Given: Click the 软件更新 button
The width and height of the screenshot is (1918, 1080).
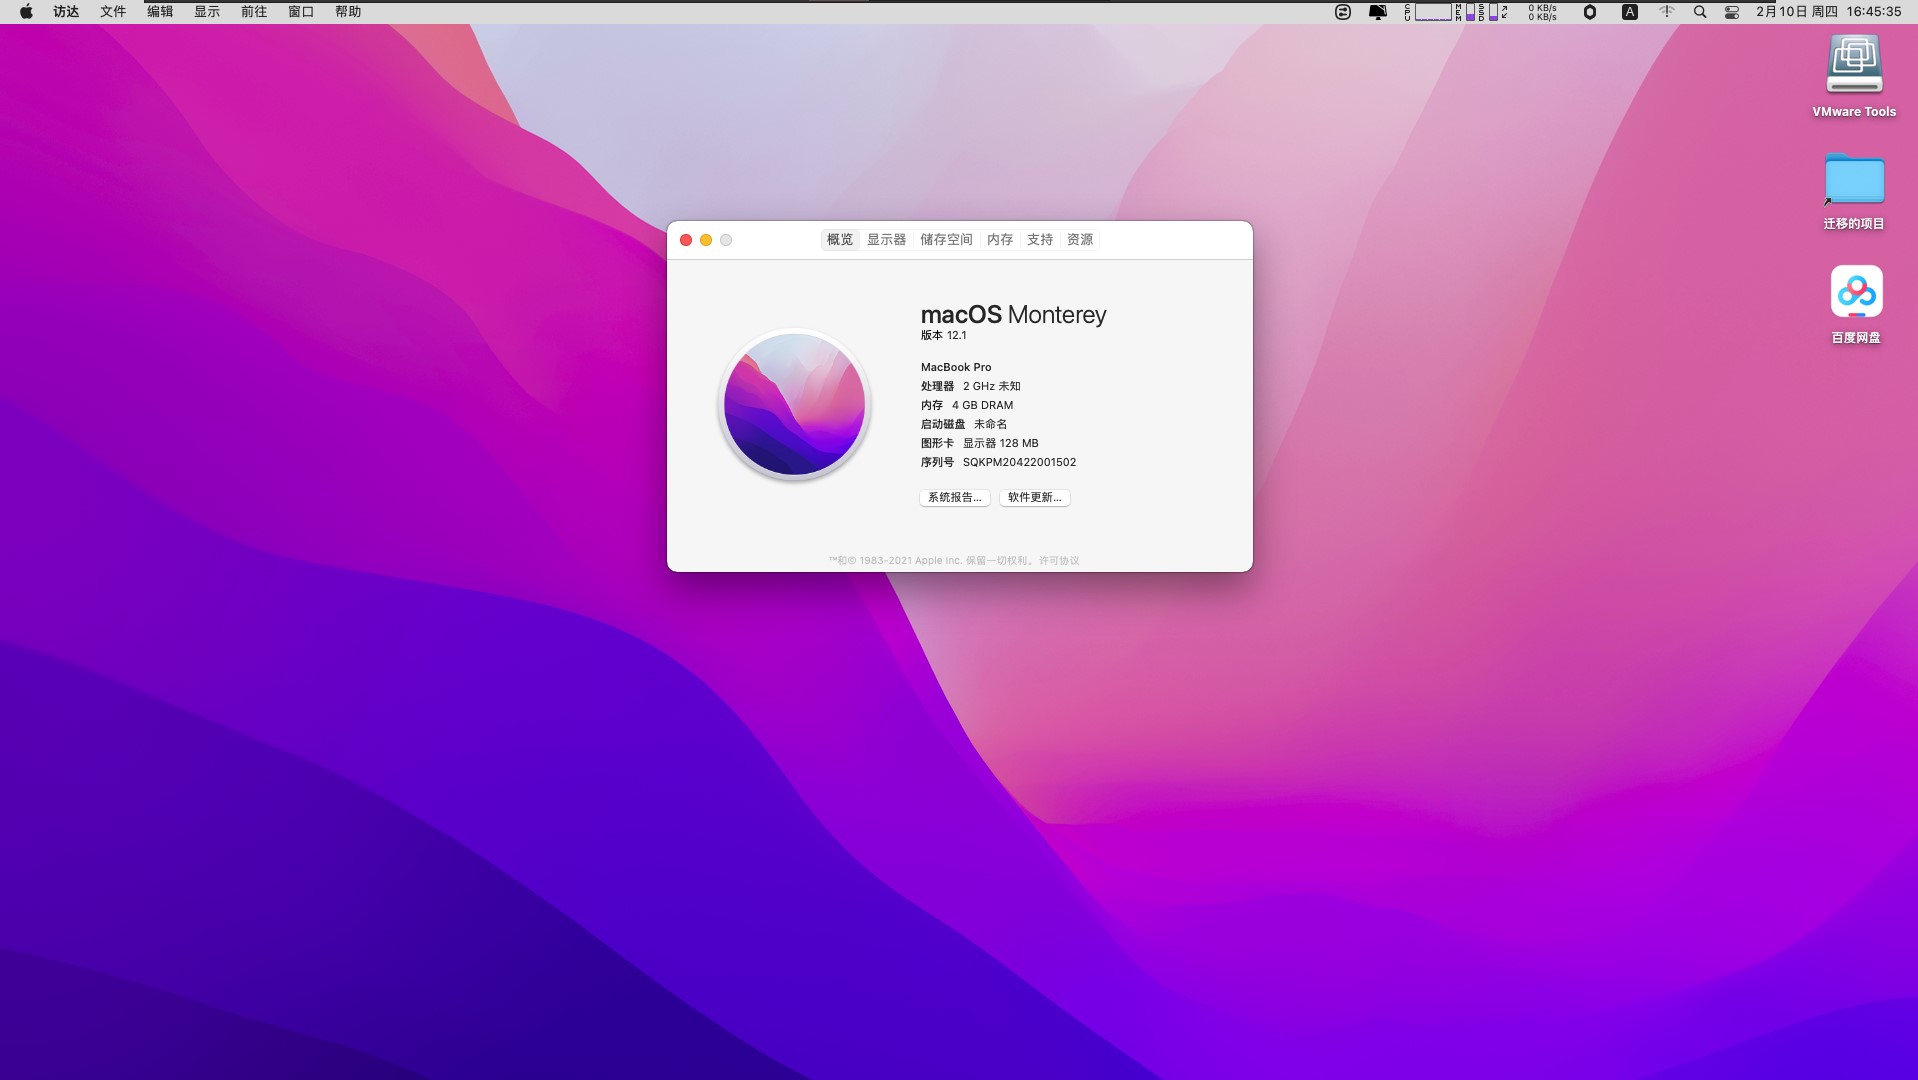Looking at the screenshot, I should [x=1035, y=497].
